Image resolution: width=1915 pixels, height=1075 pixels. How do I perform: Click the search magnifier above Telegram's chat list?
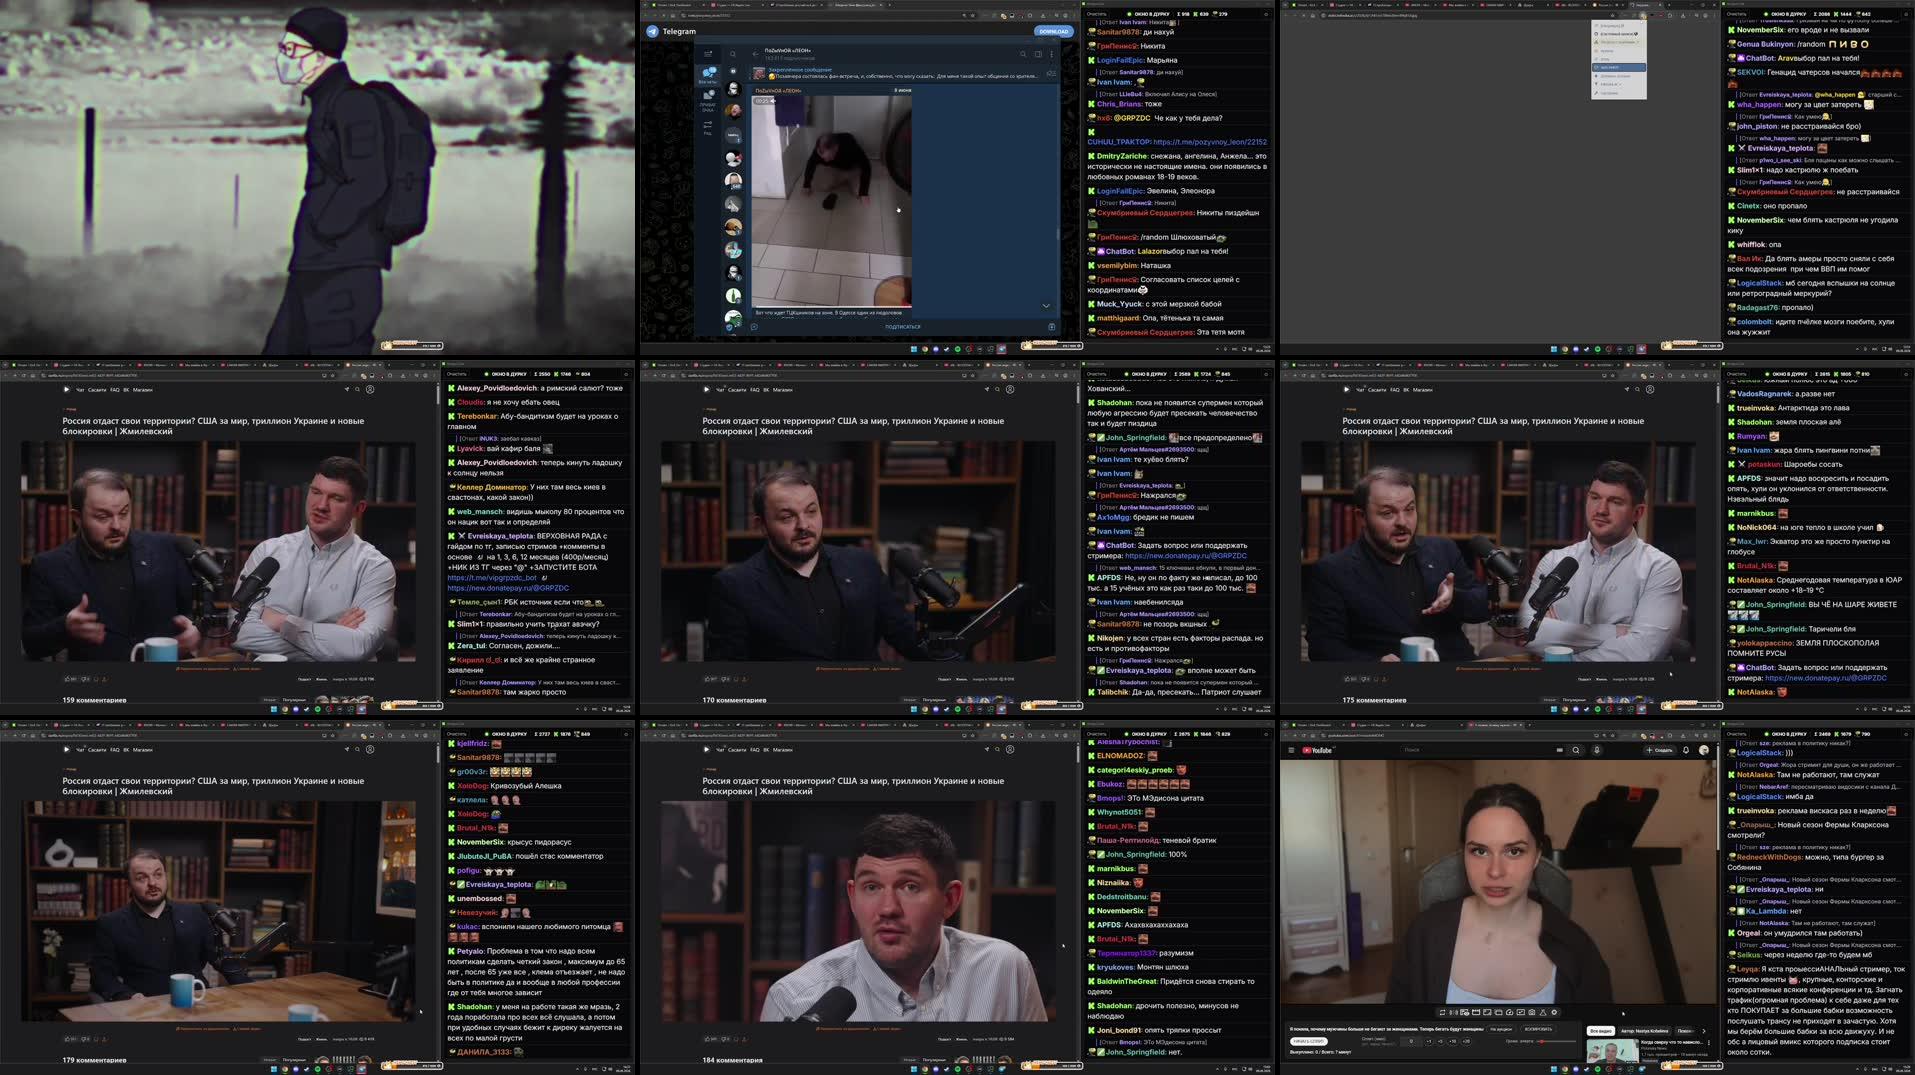[x=732, y=54]
